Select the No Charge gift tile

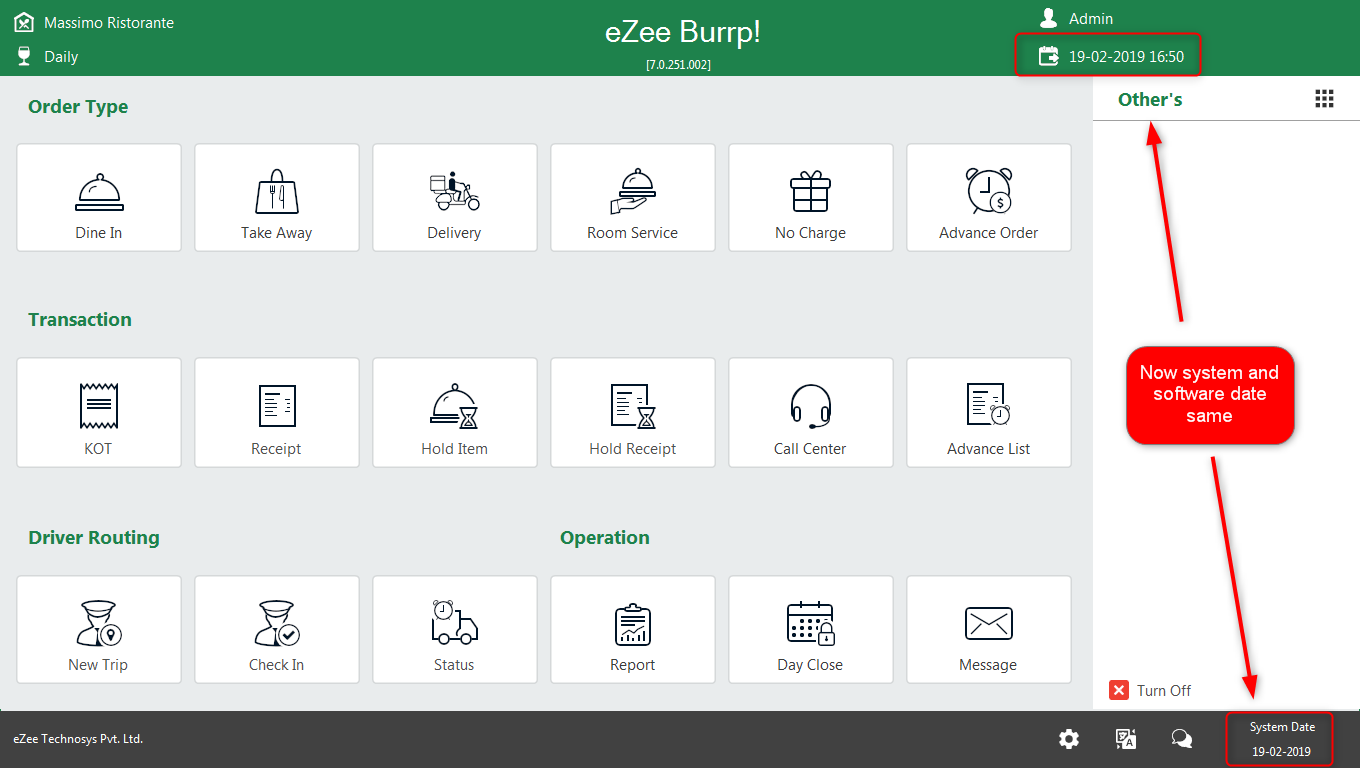coord(811,197)
